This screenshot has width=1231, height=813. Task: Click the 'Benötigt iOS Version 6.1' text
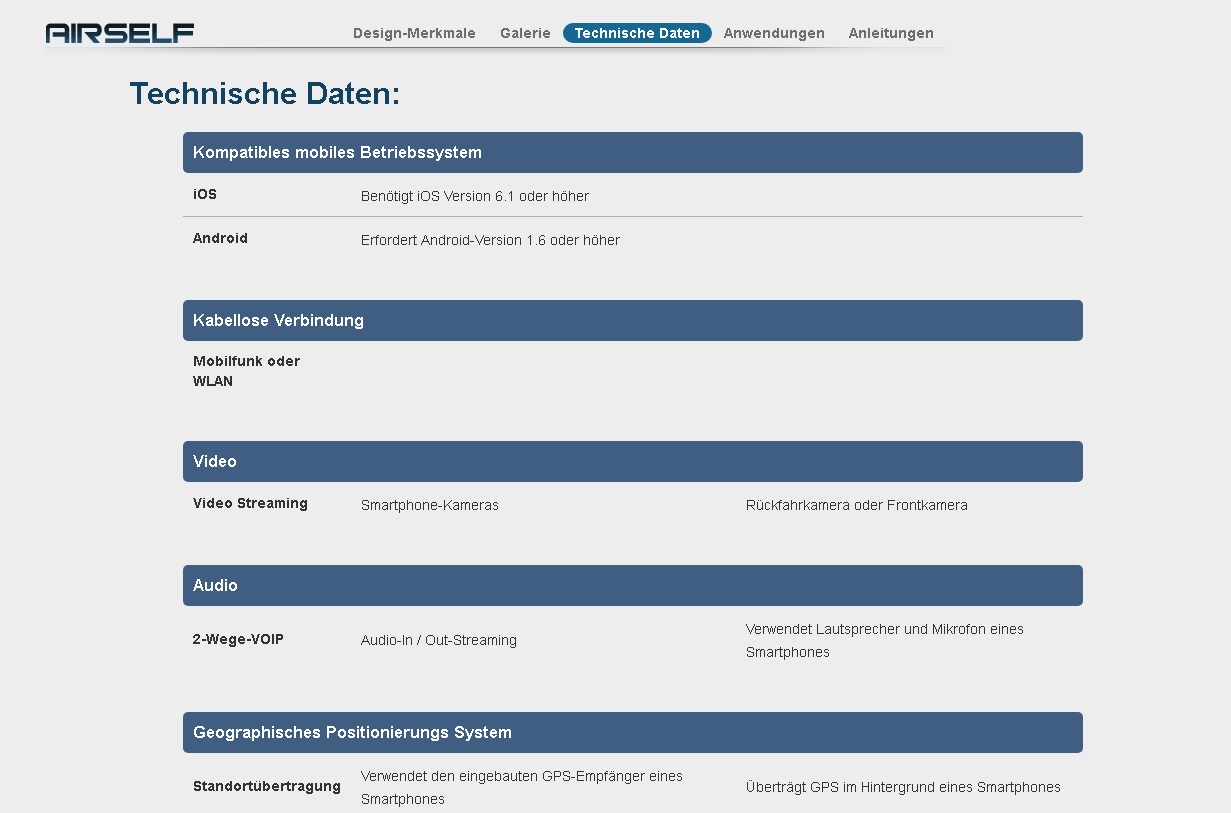[474, 197]
